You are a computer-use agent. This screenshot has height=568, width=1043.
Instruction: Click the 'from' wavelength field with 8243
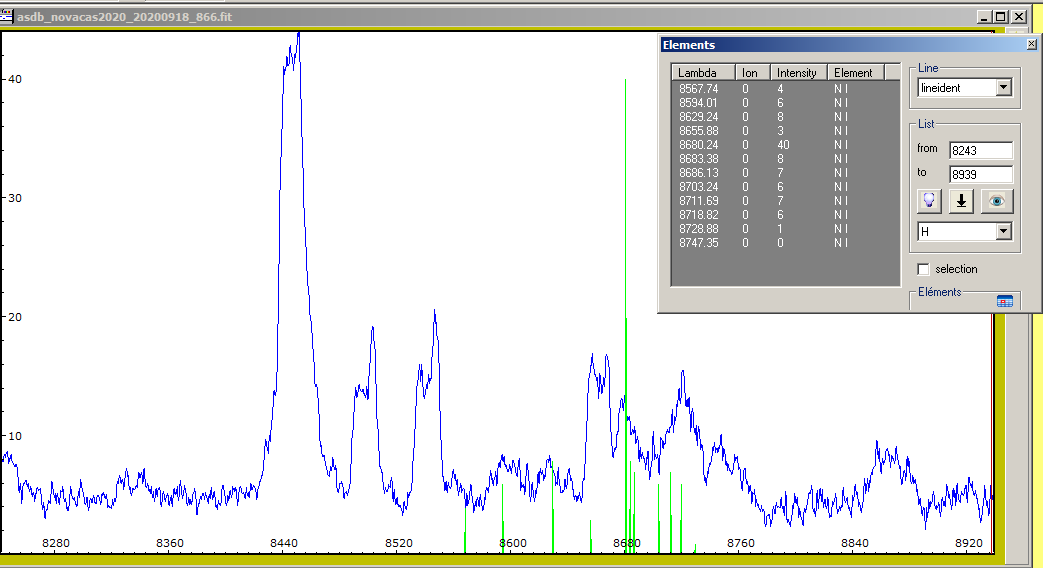tap(980, 150)
